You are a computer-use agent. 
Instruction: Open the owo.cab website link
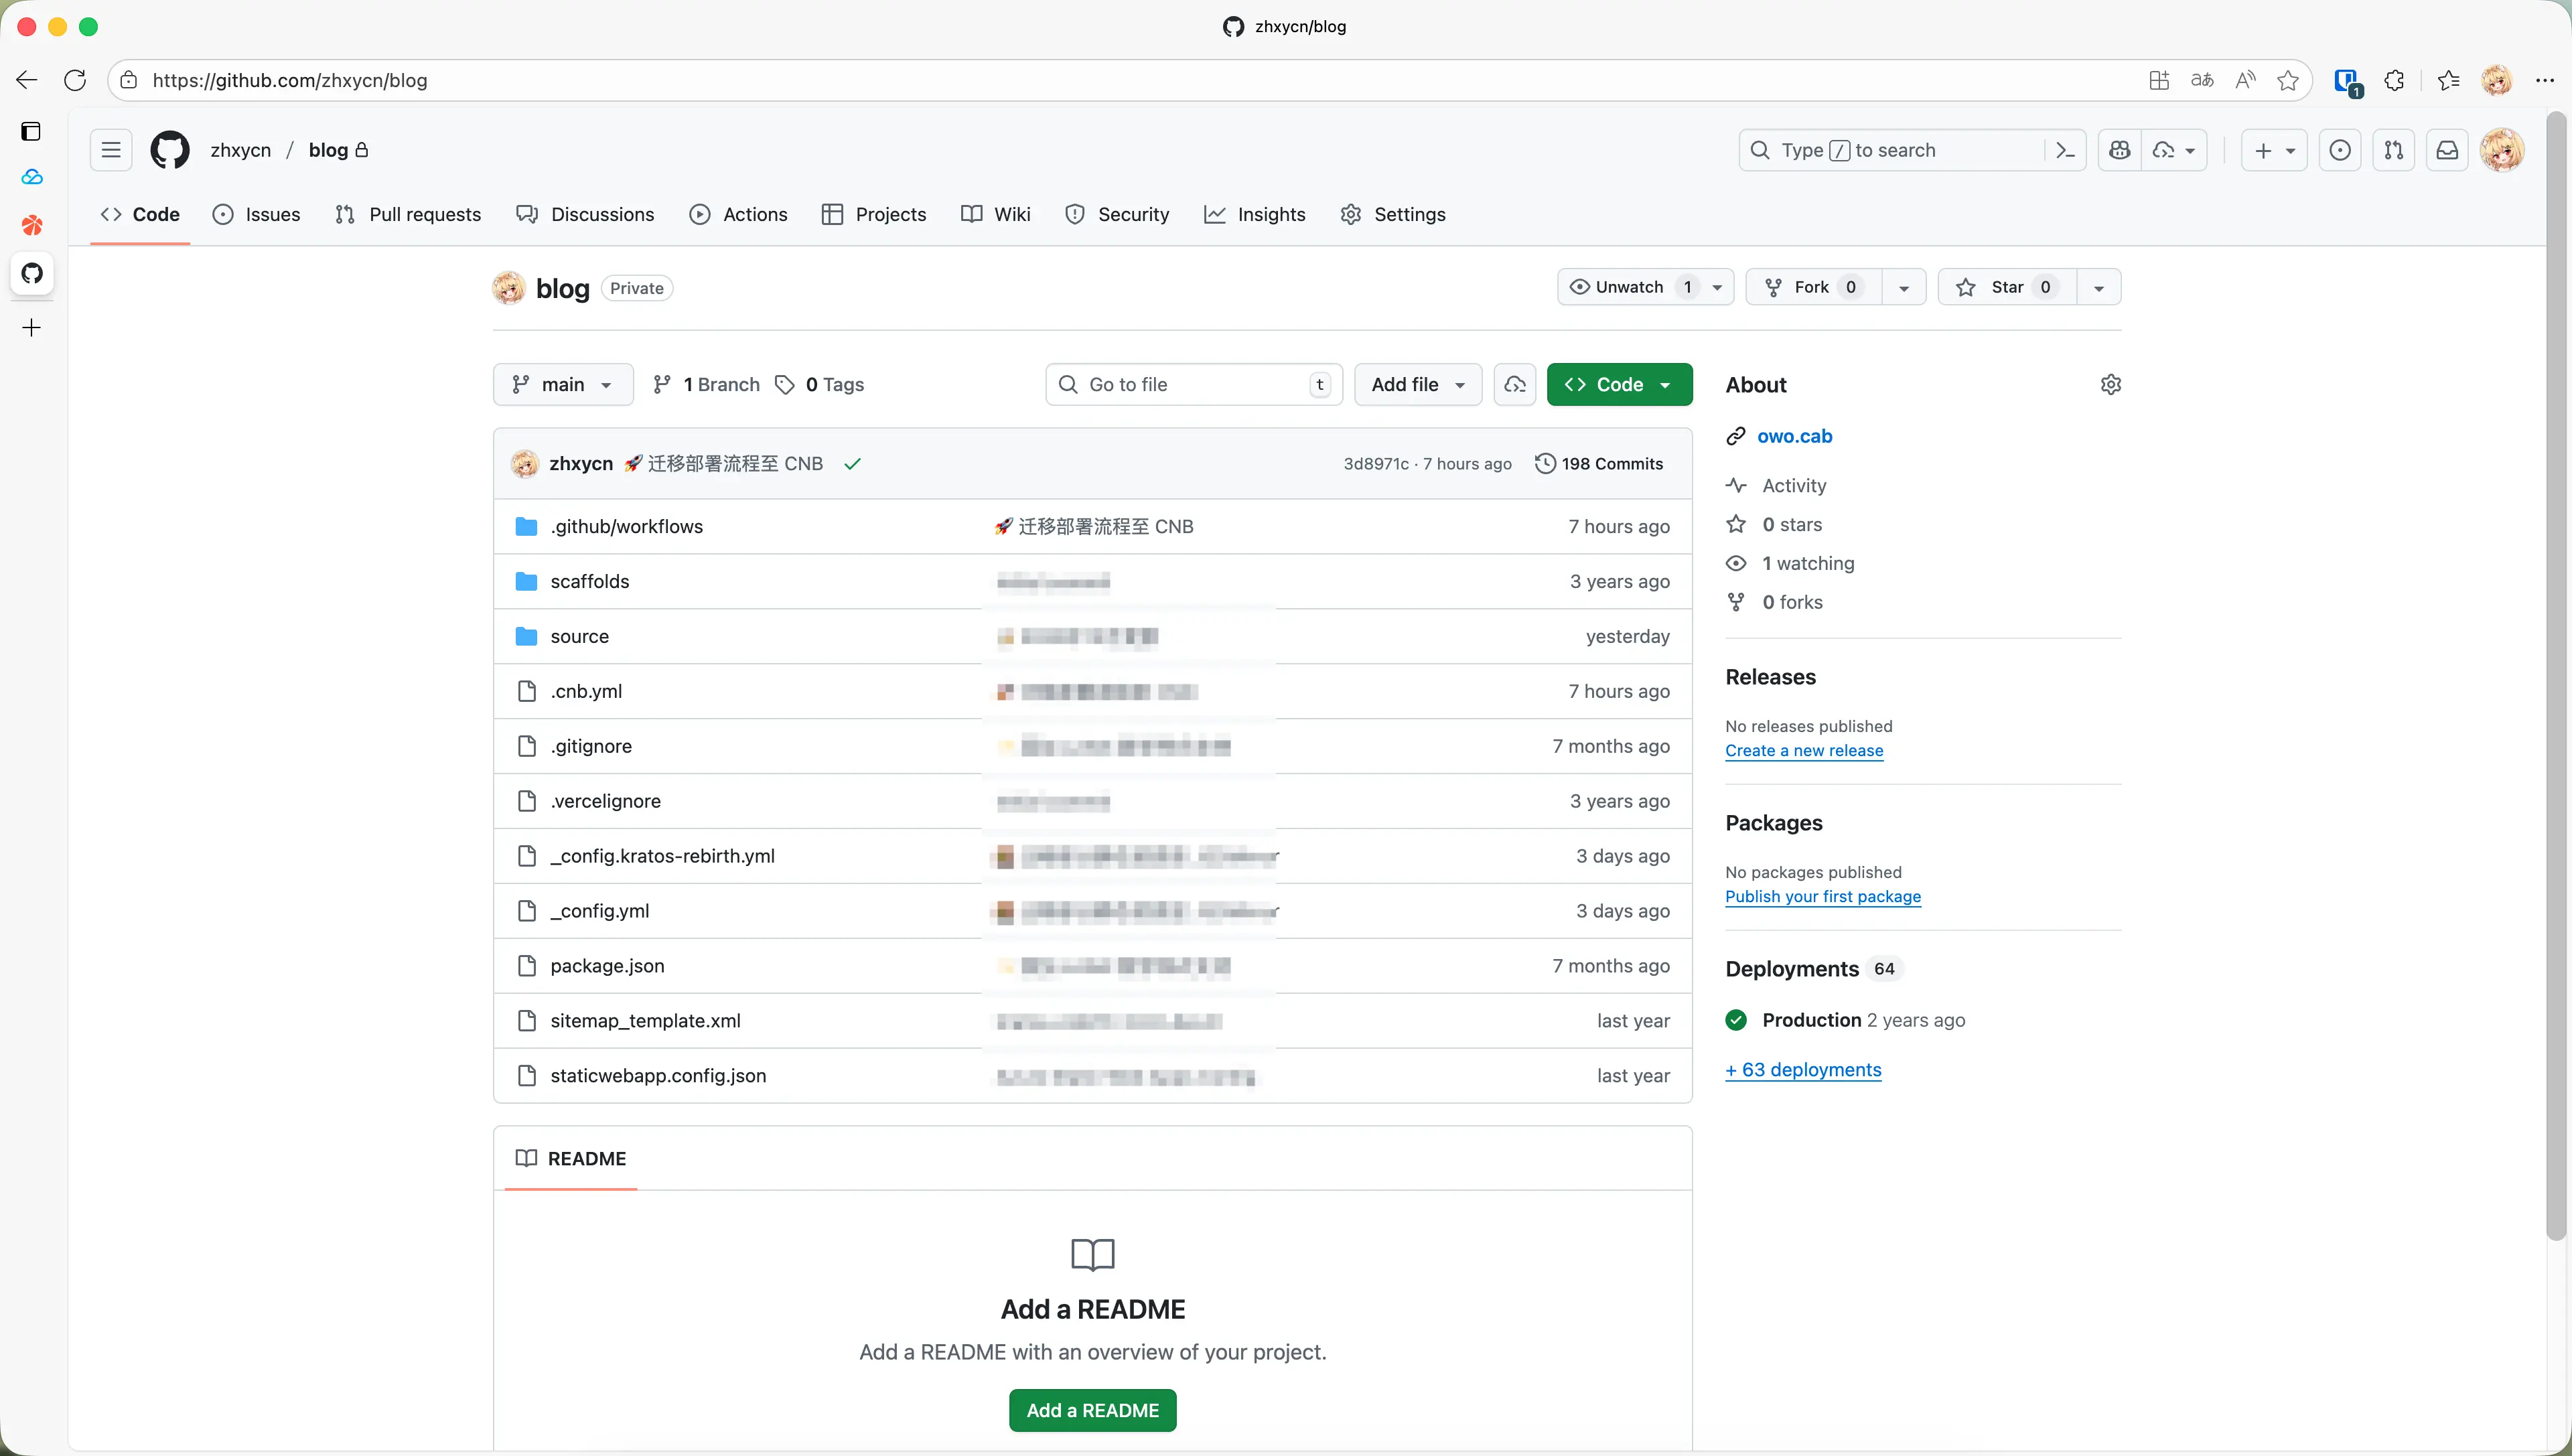click(1796, 436)
